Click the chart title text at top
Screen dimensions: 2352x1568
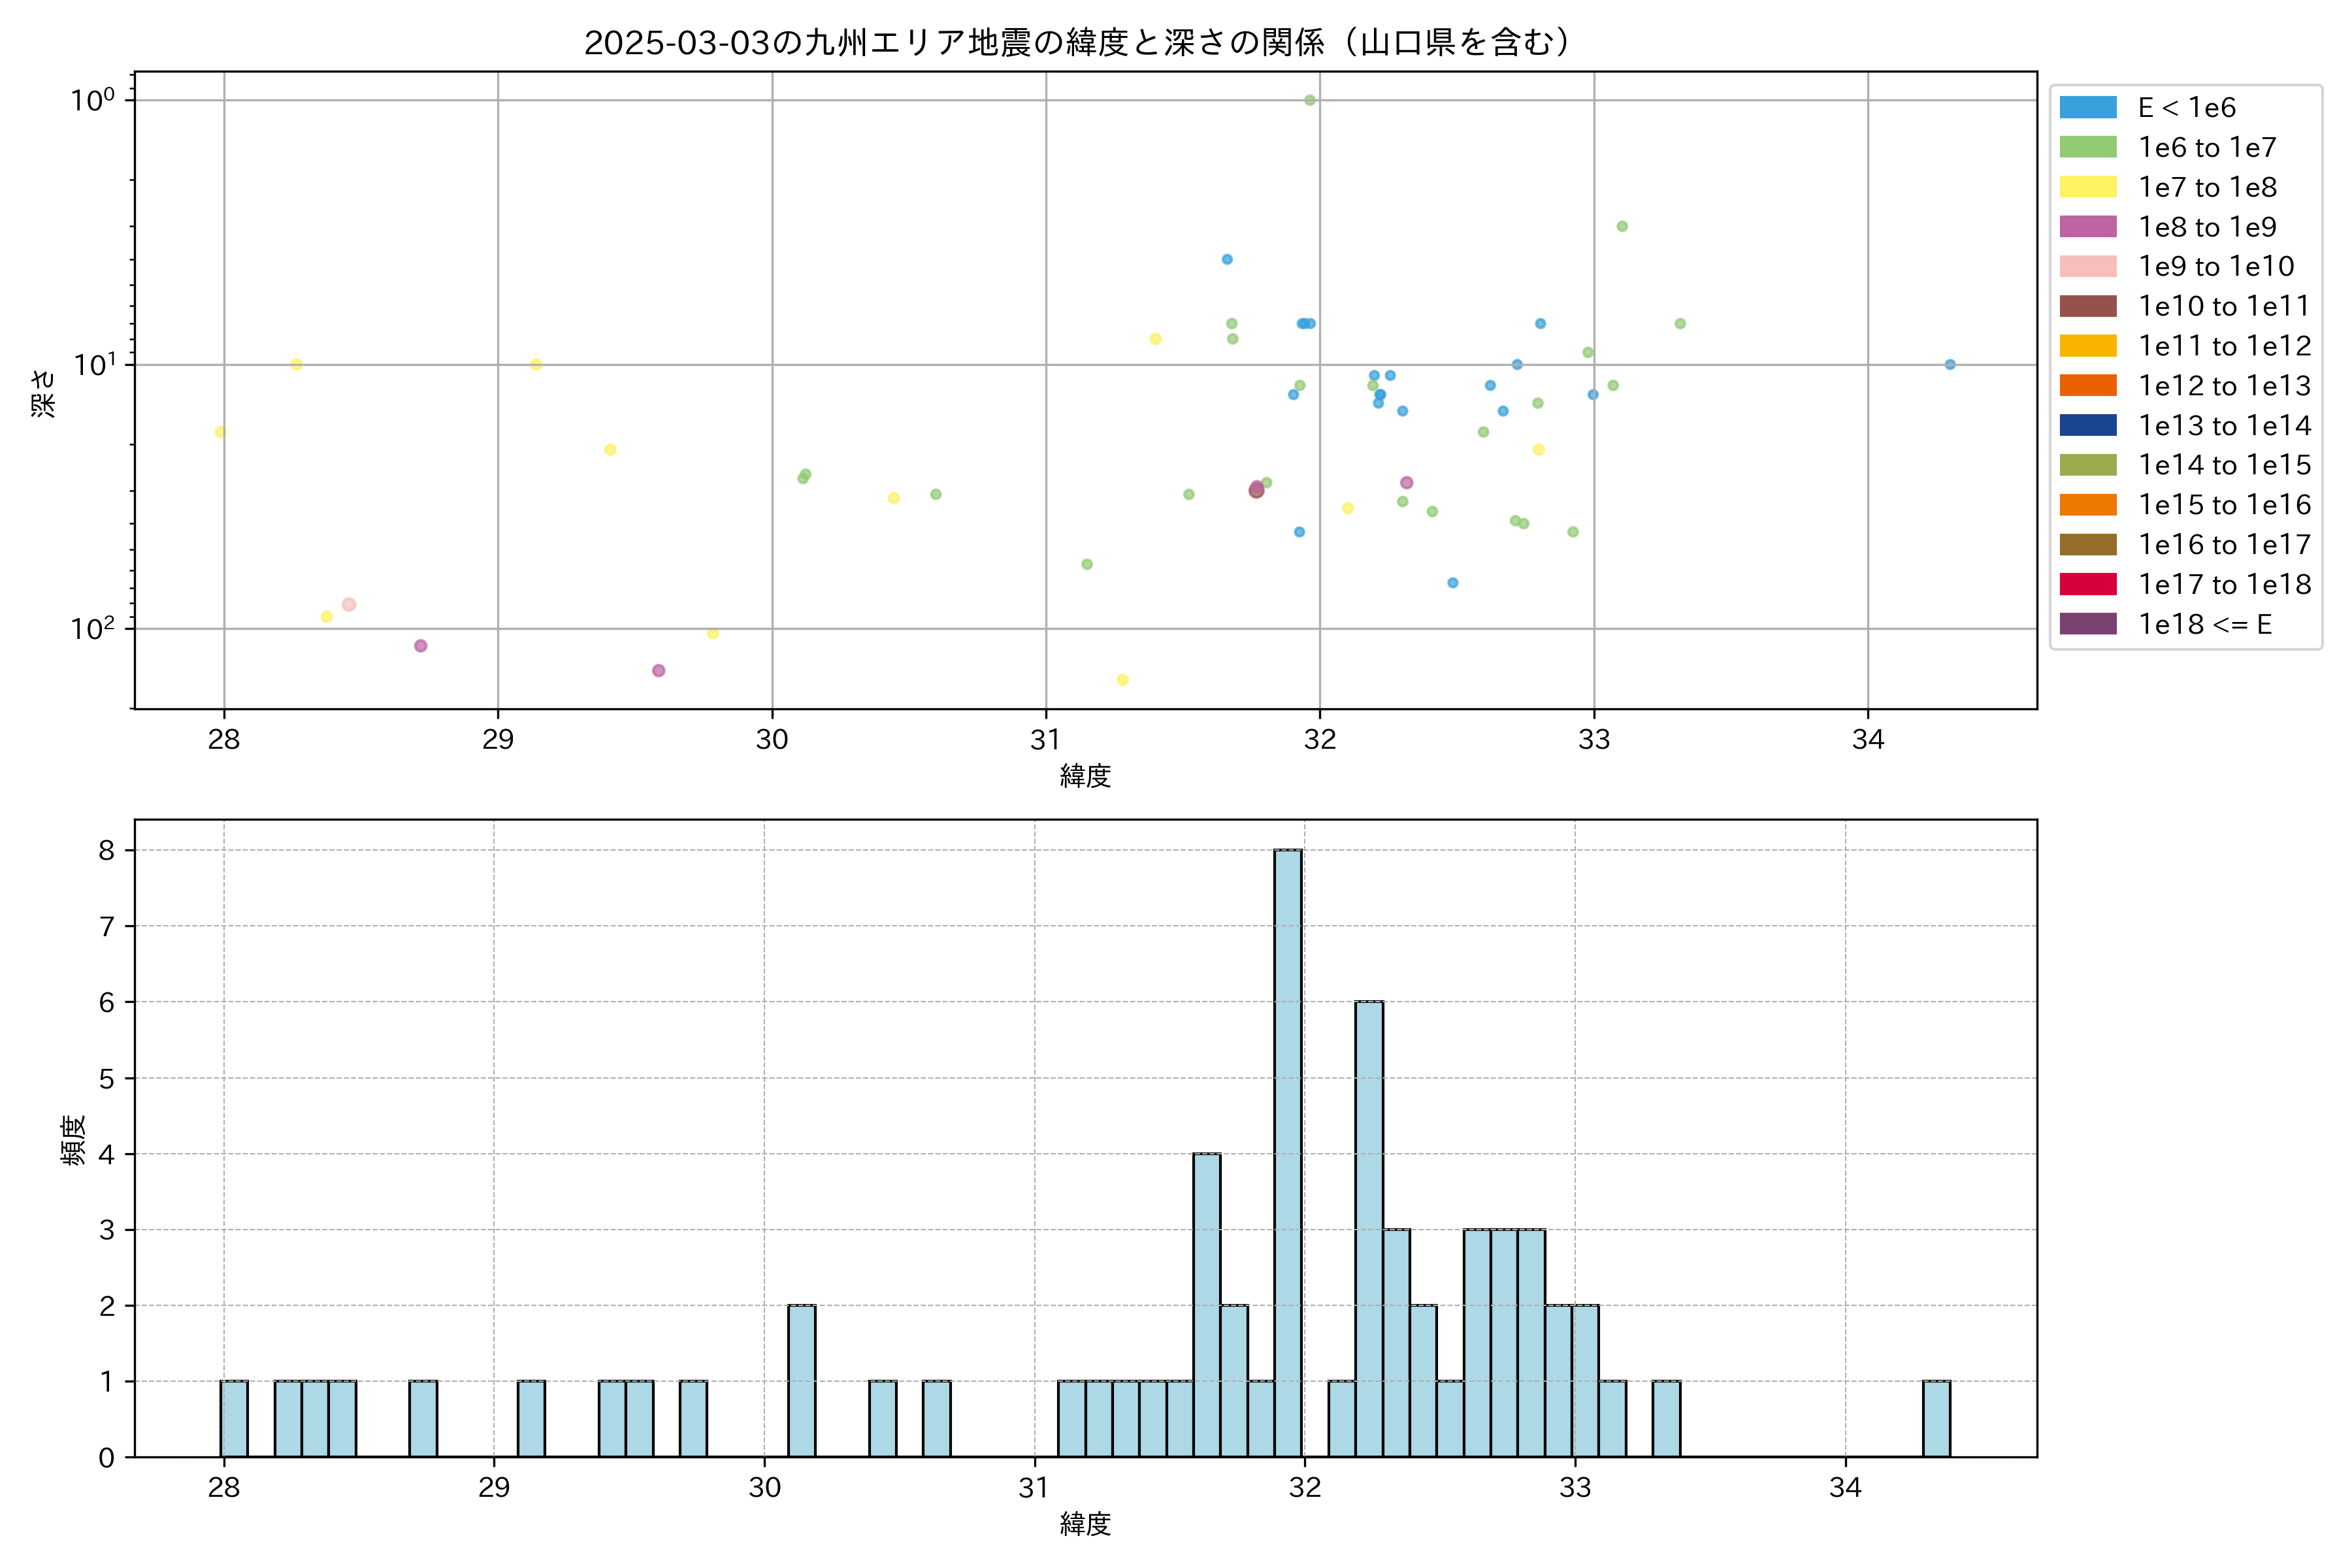1077,43
